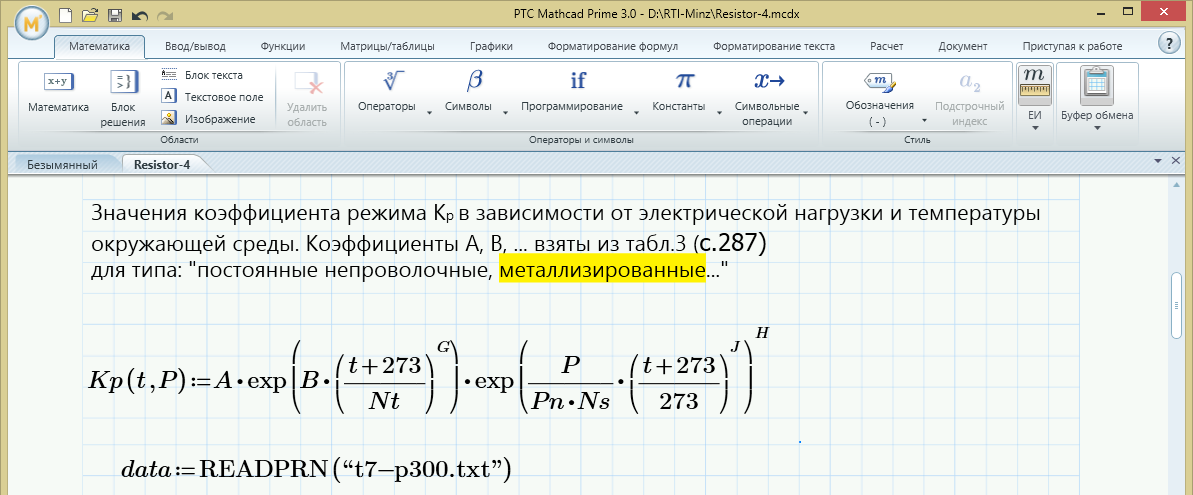
Task: Open file using folder icon
Action: coord(91,14)
